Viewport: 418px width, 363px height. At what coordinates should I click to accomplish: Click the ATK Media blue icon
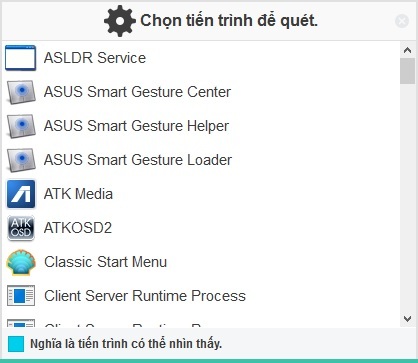click(21, 194)
